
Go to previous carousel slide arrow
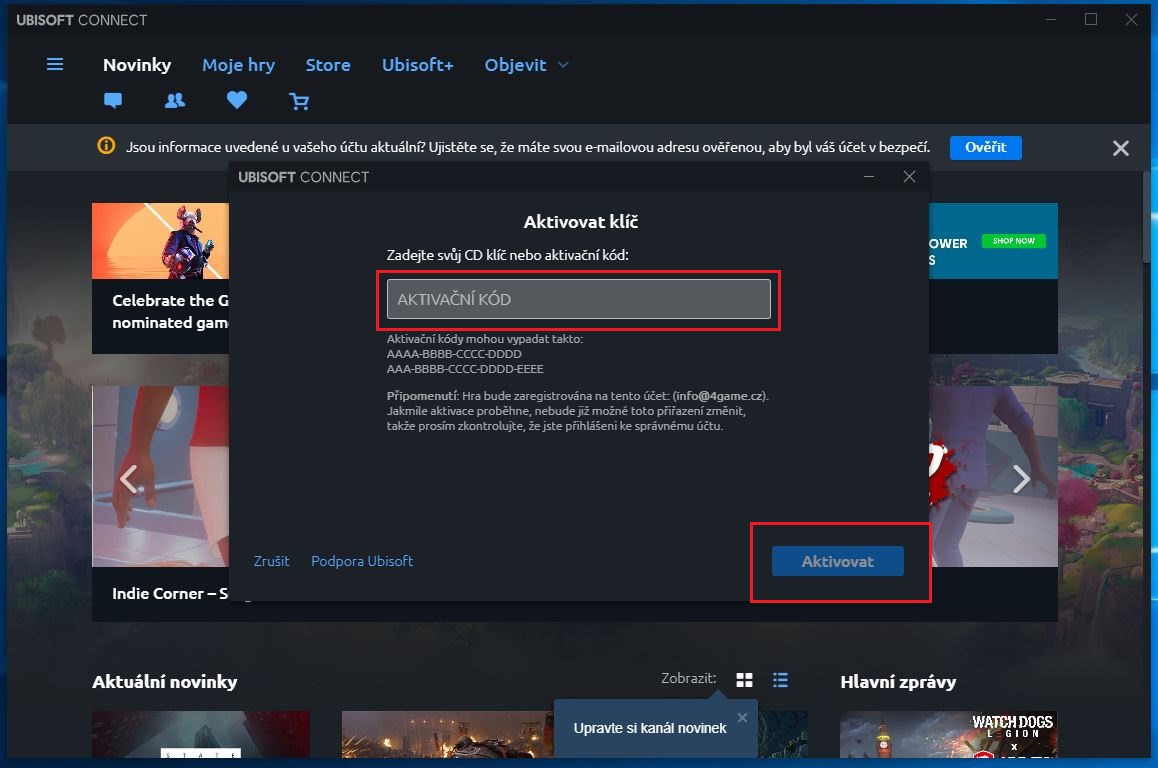pyautogui.click(x=129, y=479)
